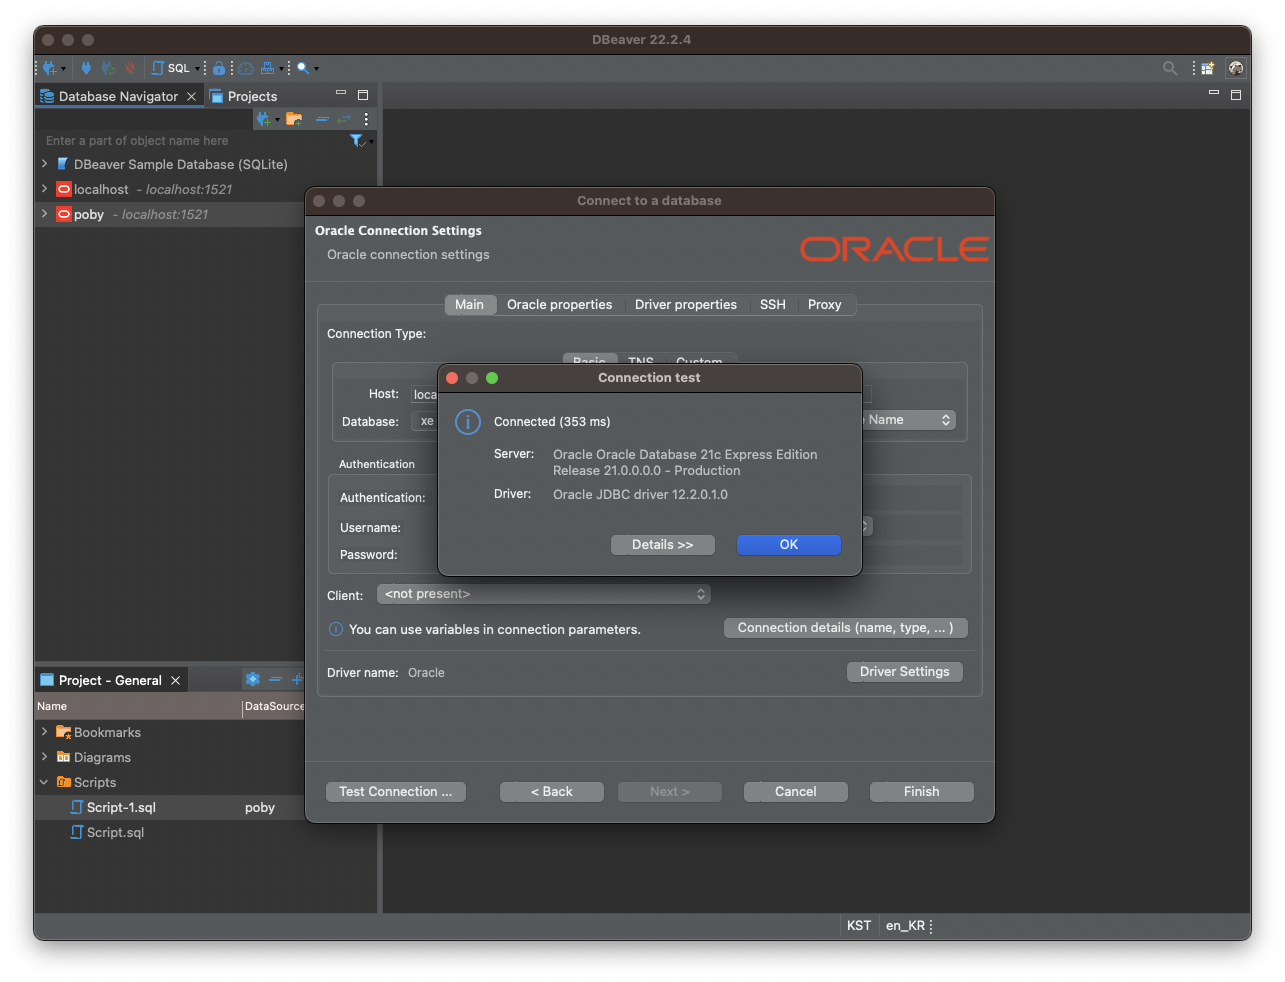This screenshot has width=1285, height=982.
Task: Click the search icon at toolbar right
Action: pyautogui.click(x=1169, y=68)
